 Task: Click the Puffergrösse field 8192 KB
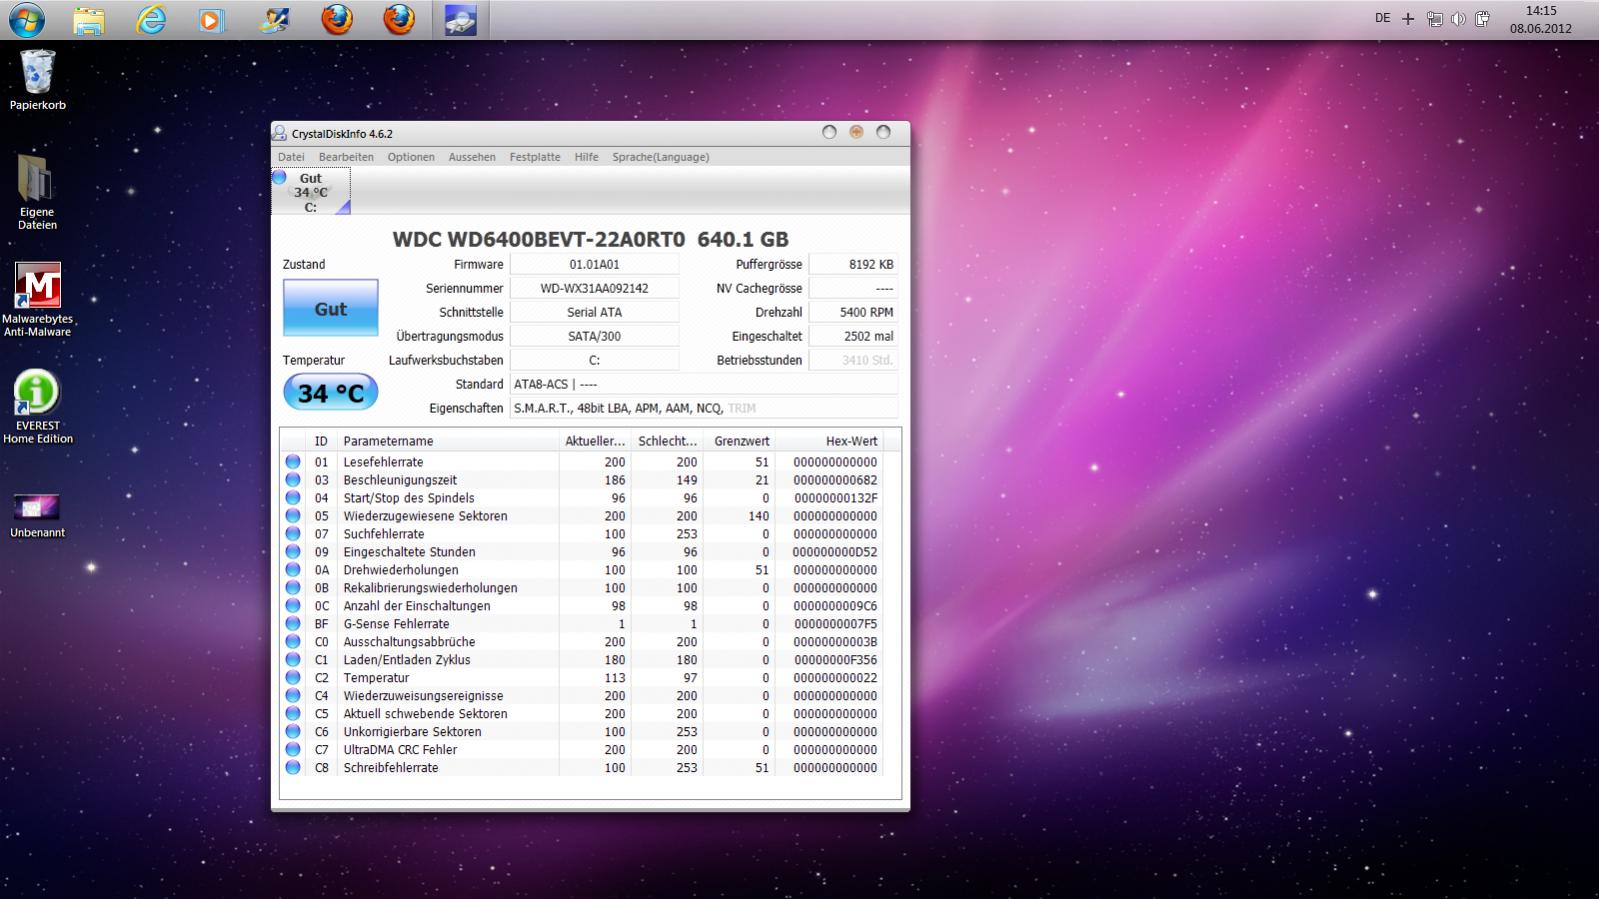pos(853,264)
